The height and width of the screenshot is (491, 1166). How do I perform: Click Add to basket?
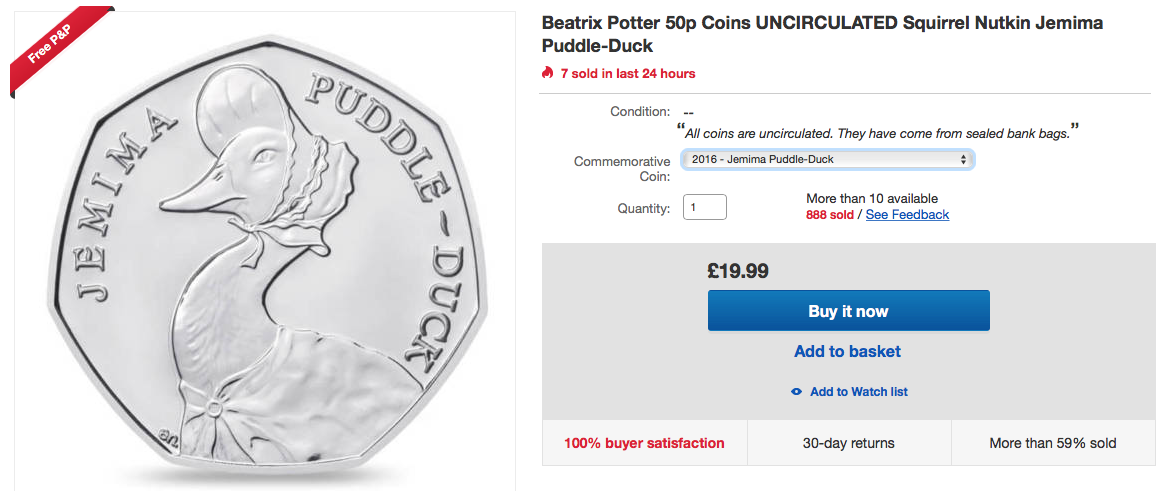point(847,351)
